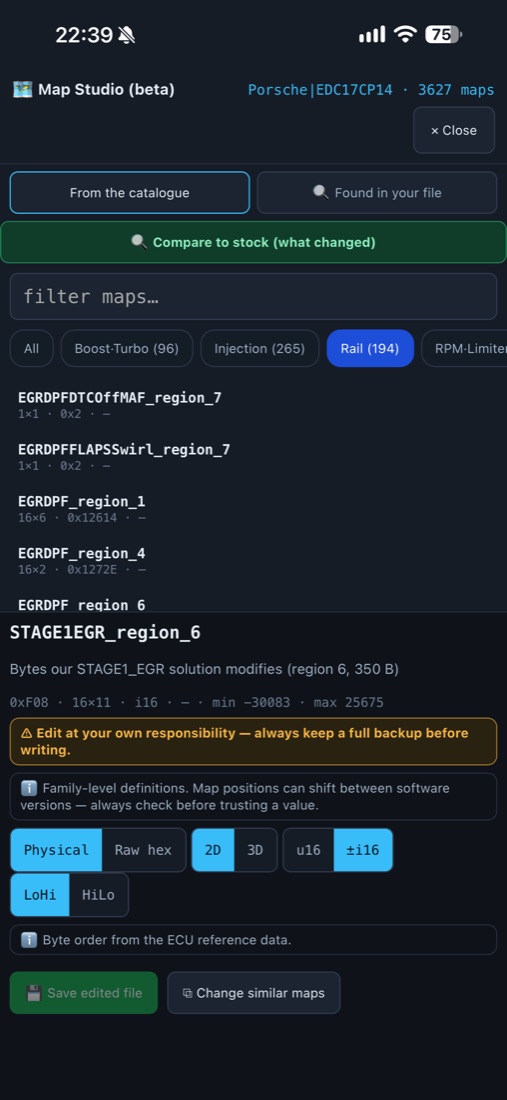
Task: Switch value display to Raw hex
Action: tap(143, 850)
